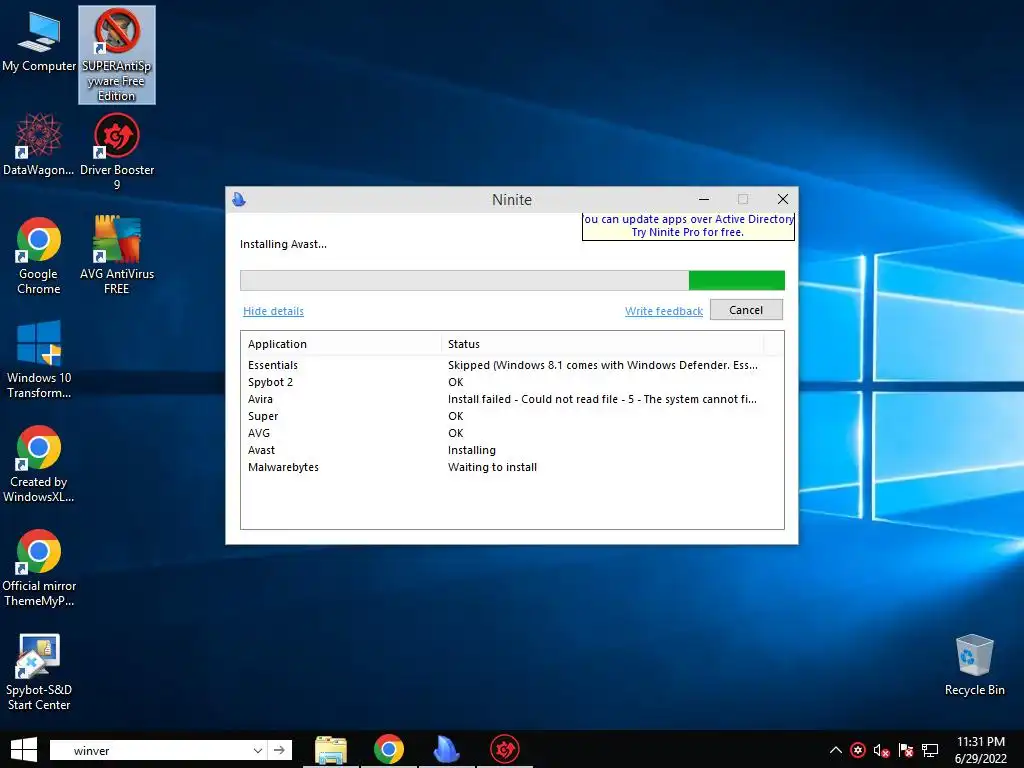
Task: Open File Explorer from the taskbar
Action: 330,750
